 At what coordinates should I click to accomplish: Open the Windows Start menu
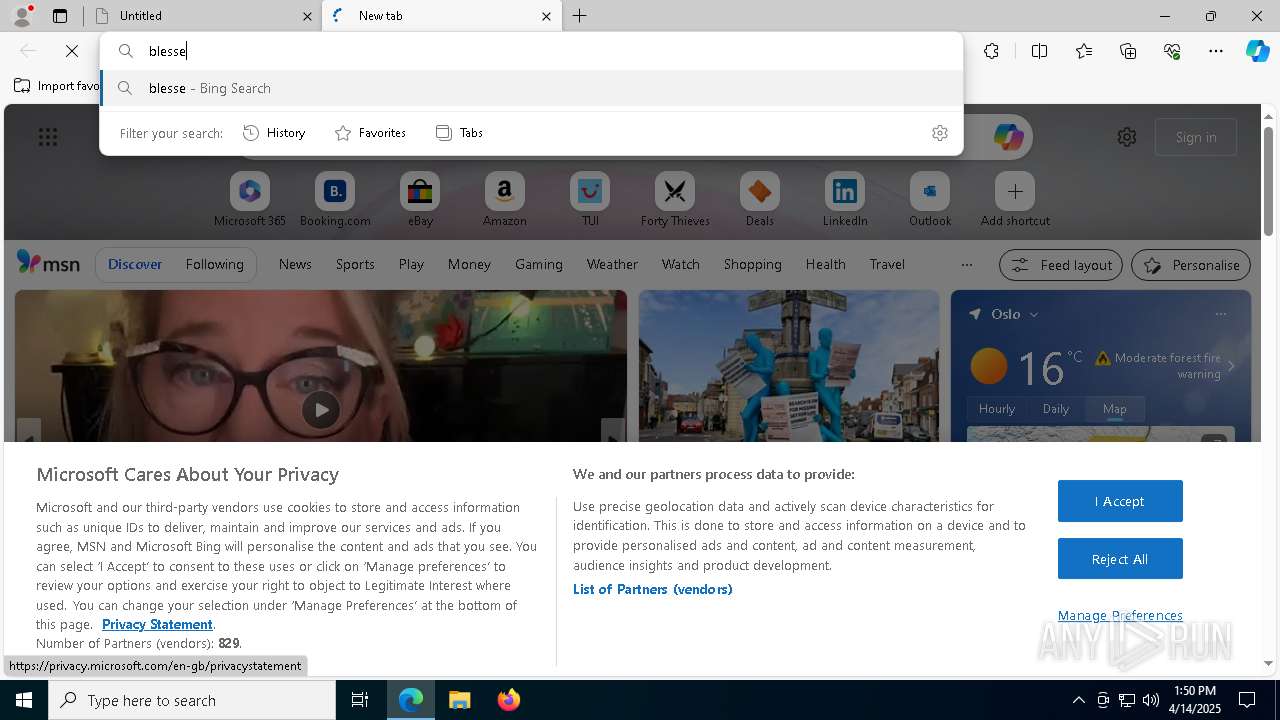click(x=24, y=700)
